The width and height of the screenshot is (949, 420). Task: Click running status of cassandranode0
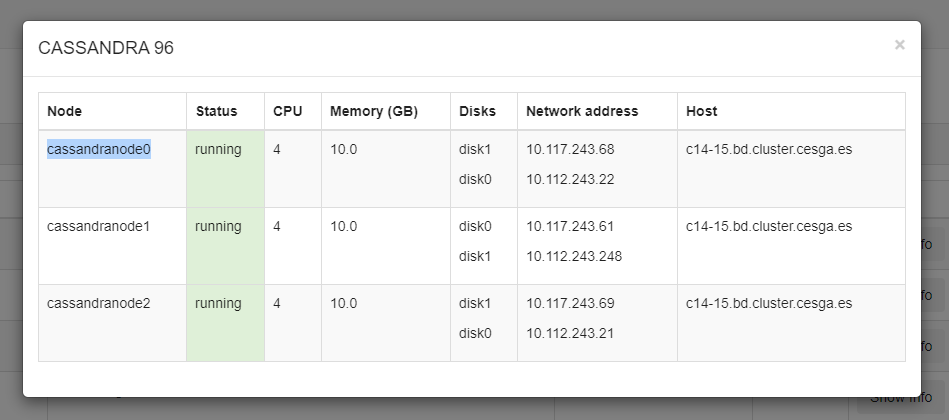[218, 149]
